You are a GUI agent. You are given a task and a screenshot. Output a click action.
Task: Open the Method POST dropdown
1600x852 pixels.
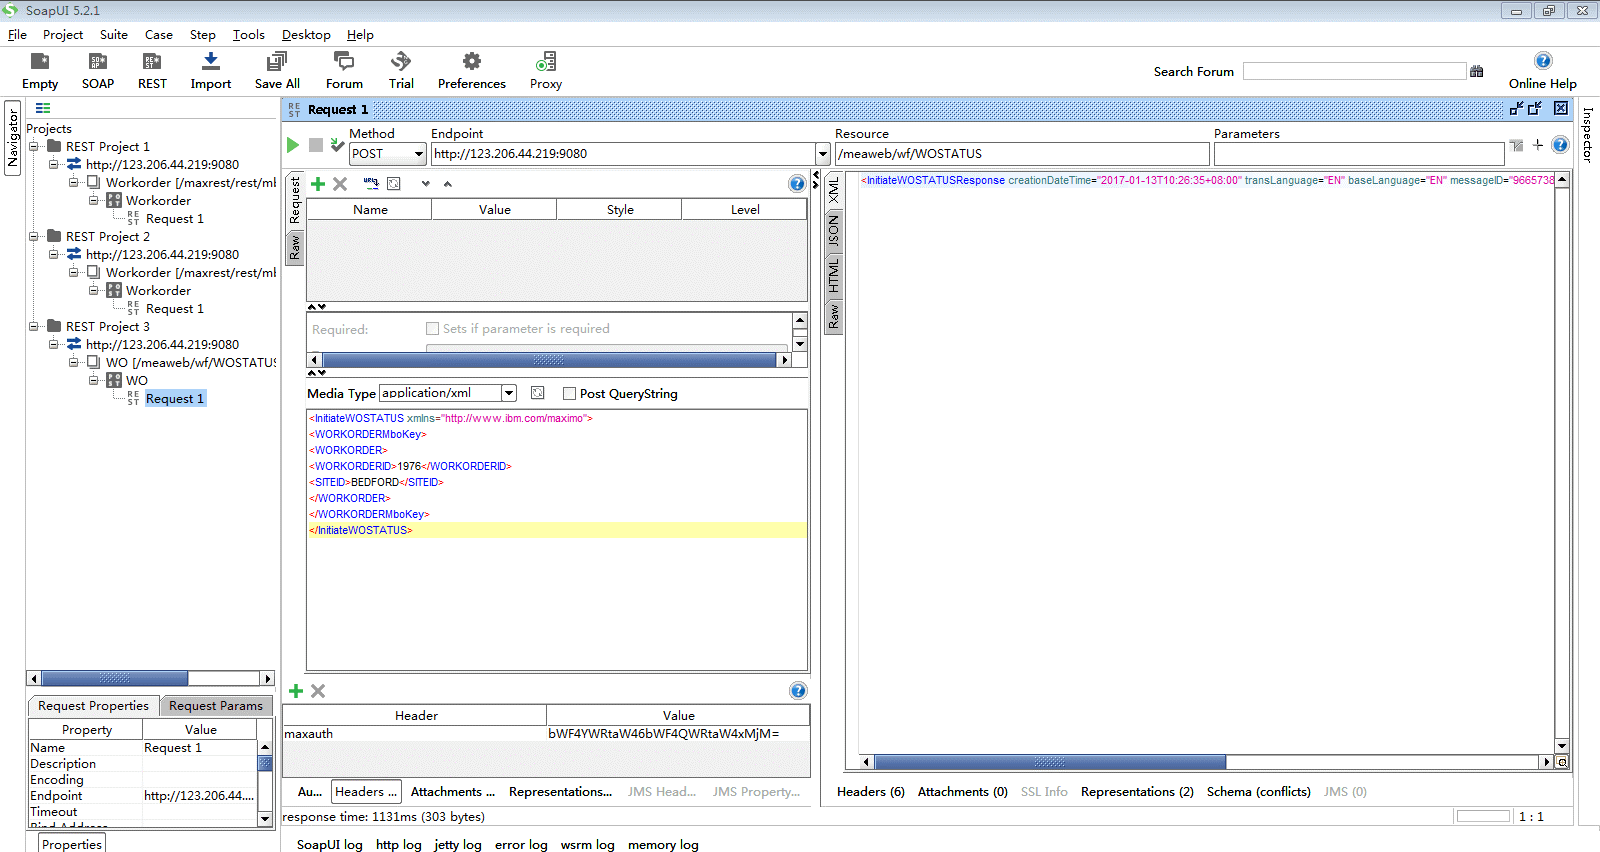click(x=419, y=154)
